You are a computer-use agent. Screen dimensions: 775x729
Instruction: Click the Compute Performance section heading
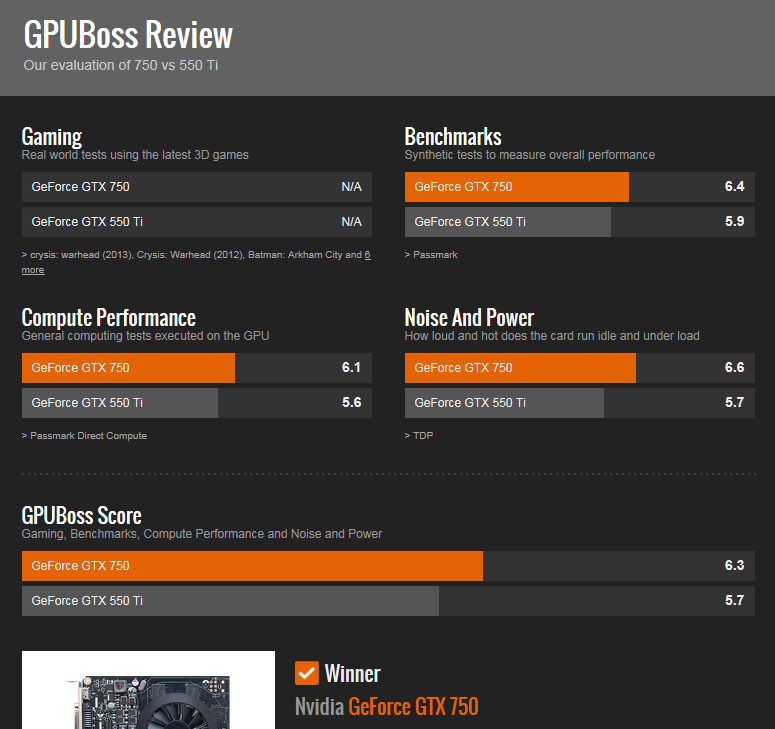[x=108, y=318]
